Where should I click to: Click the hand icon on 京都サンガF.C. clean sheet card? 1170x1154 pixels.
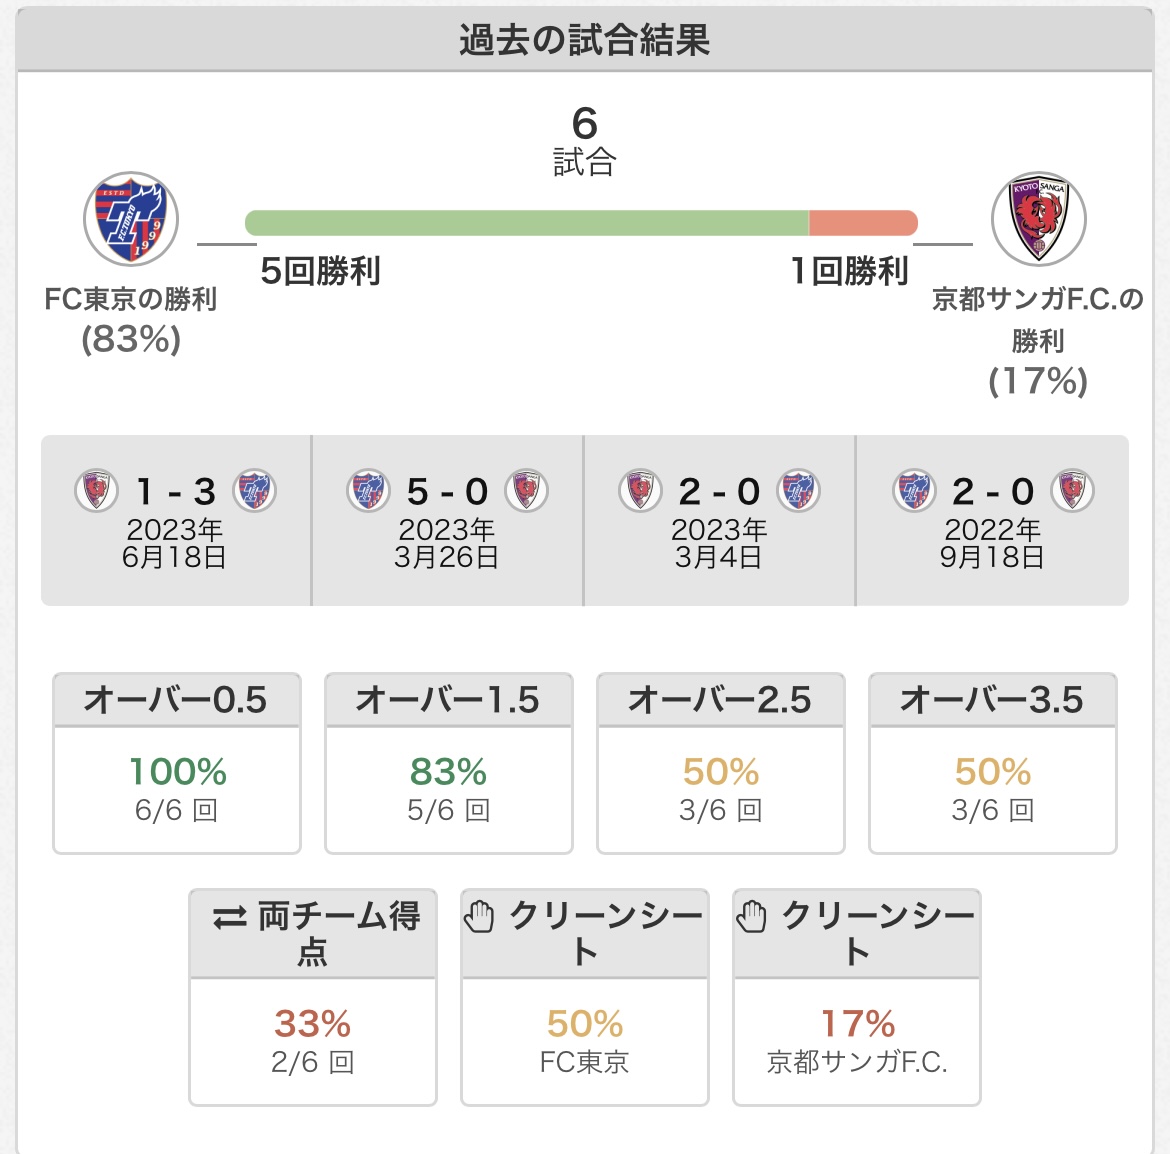(x=751, y=916)
